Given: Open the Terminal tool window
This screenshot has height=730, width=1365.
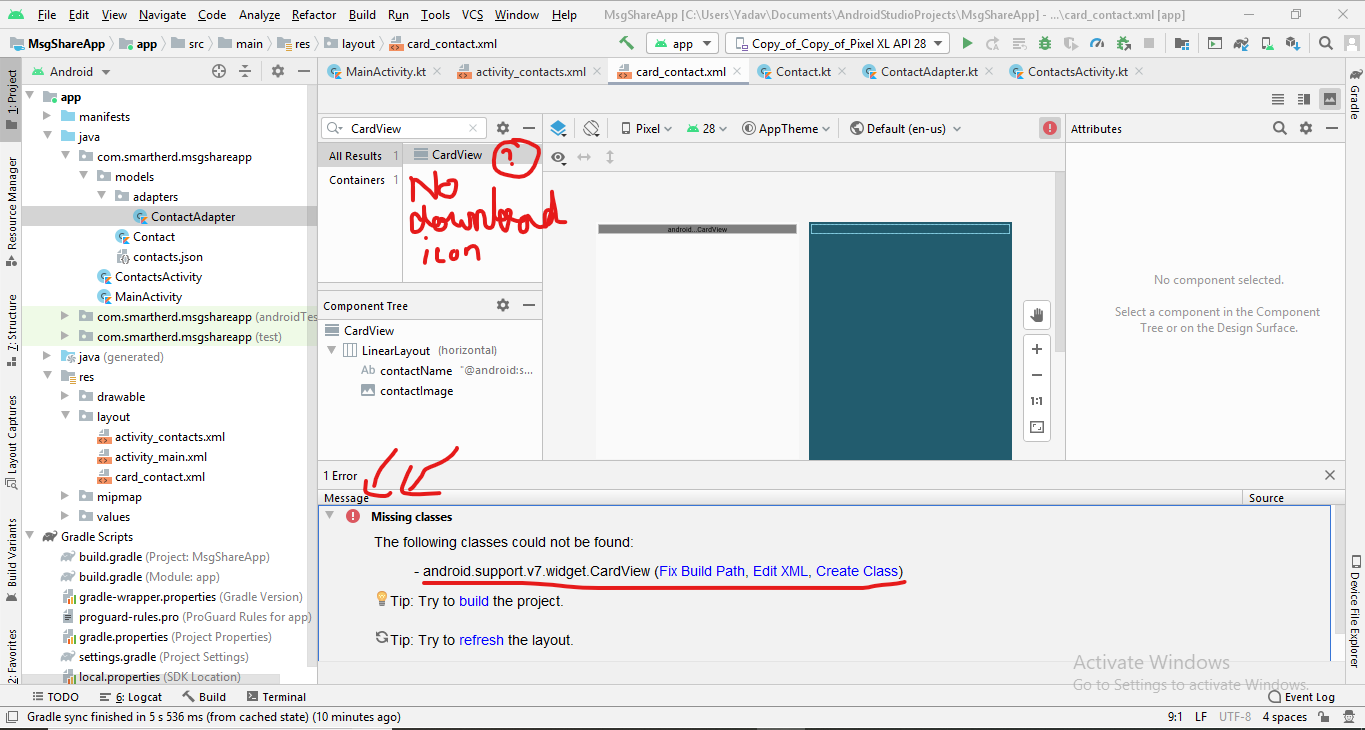Looking at the screenshot, I should click(276, 697).
